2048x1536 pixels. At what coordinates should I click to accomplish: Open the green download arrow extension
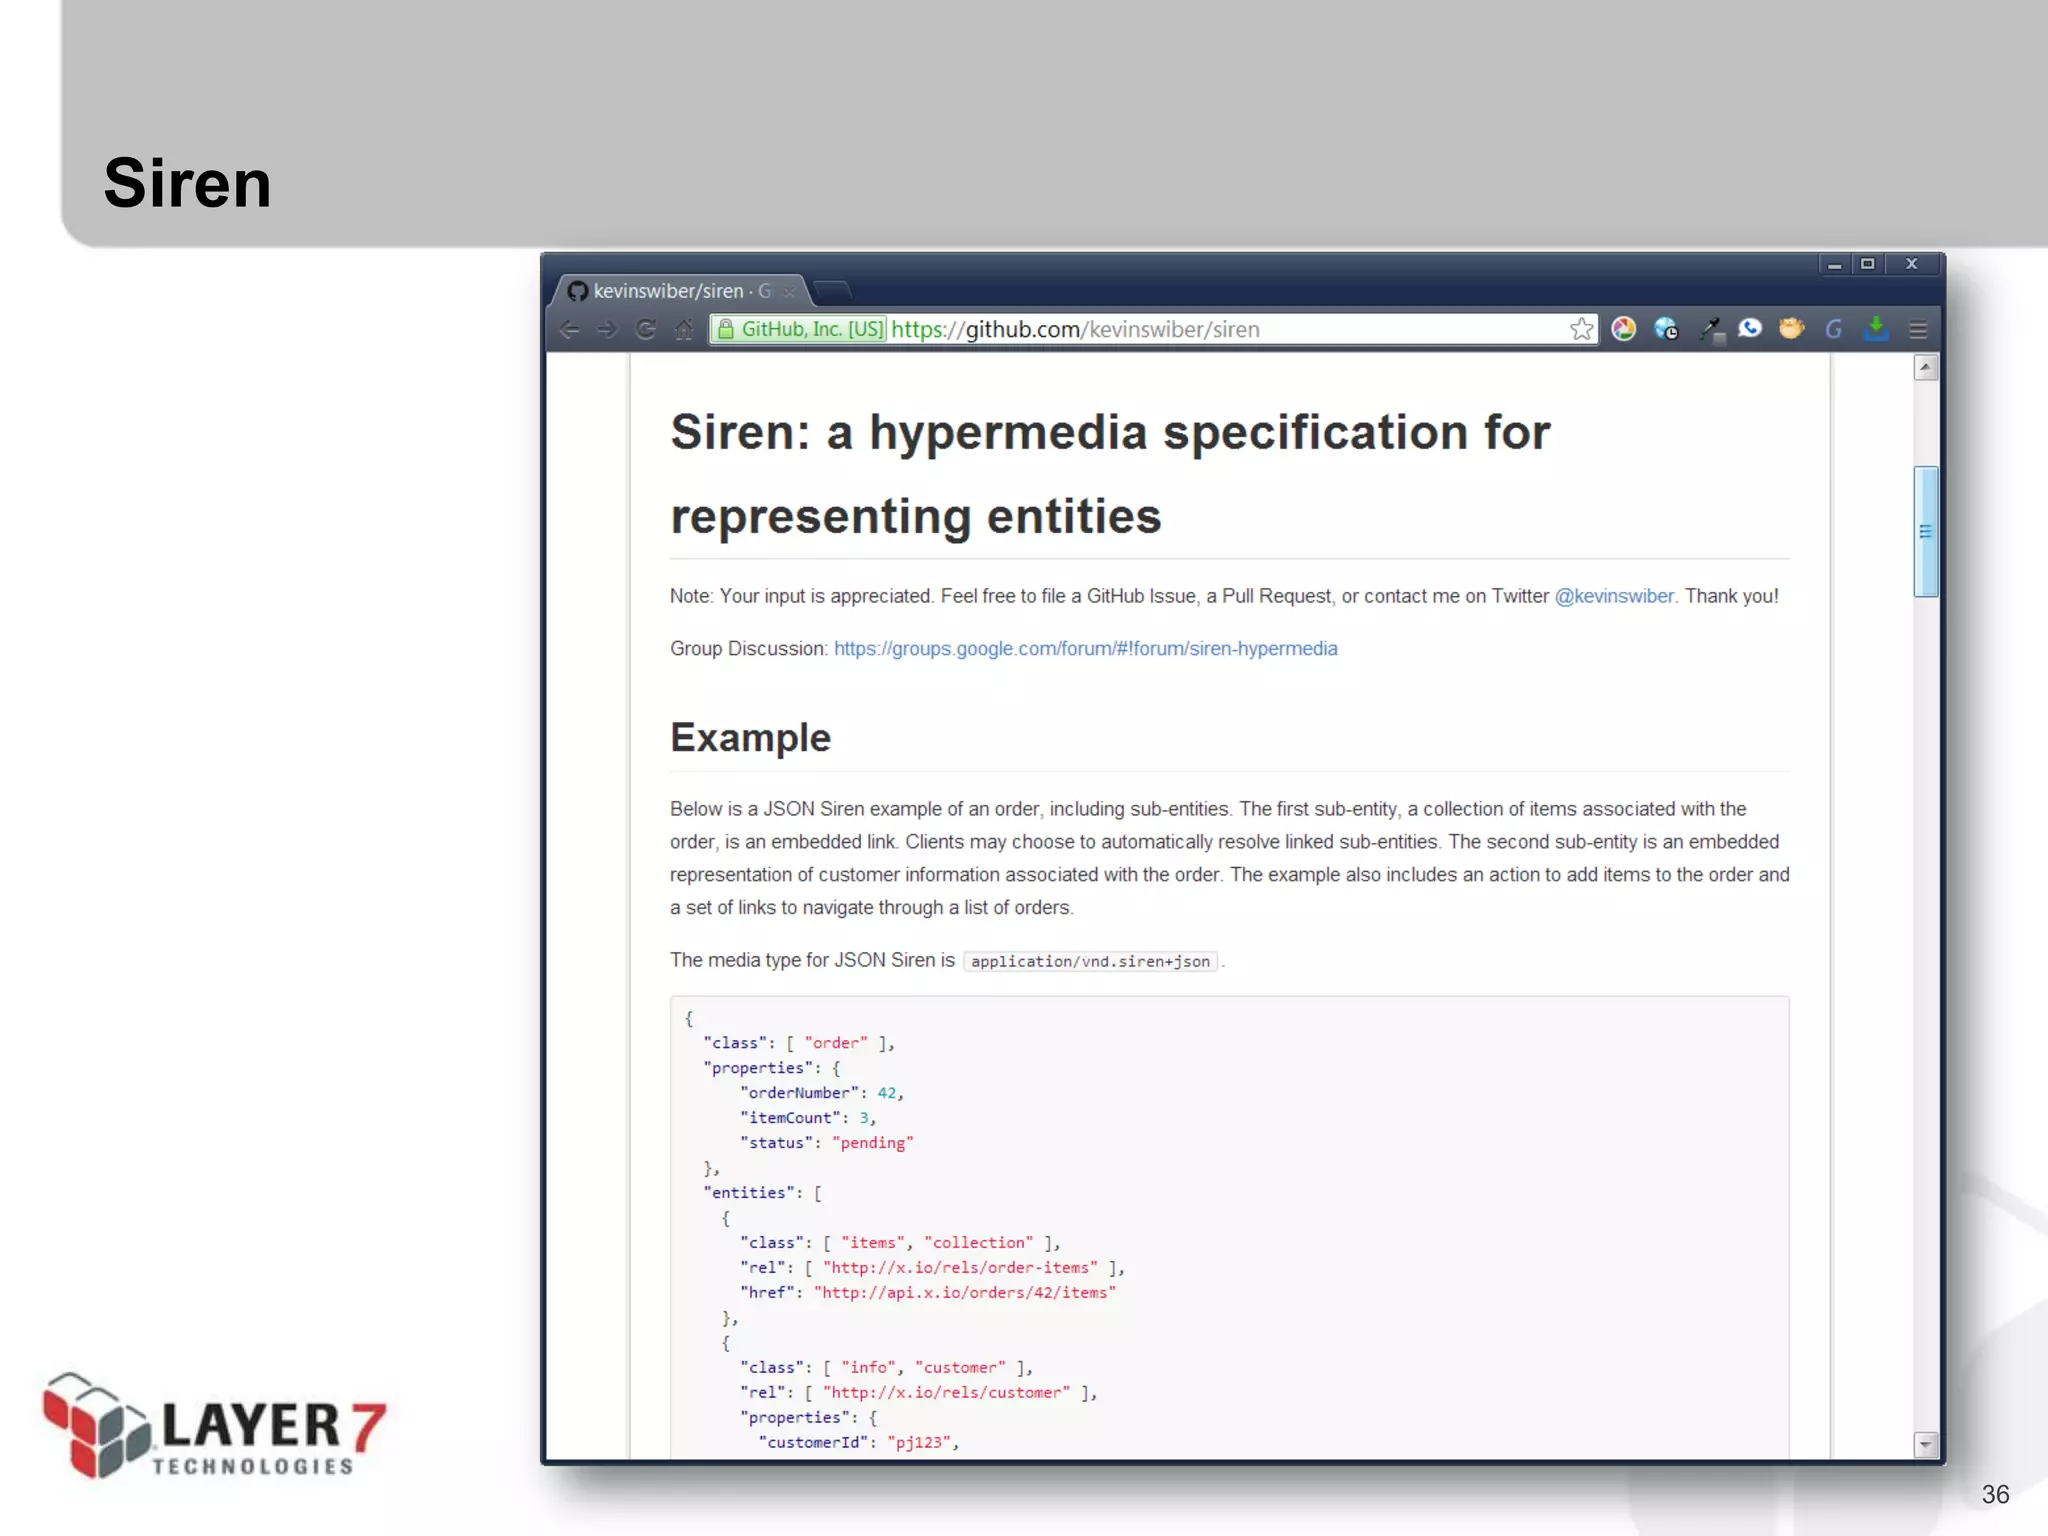click(1876, 329)
